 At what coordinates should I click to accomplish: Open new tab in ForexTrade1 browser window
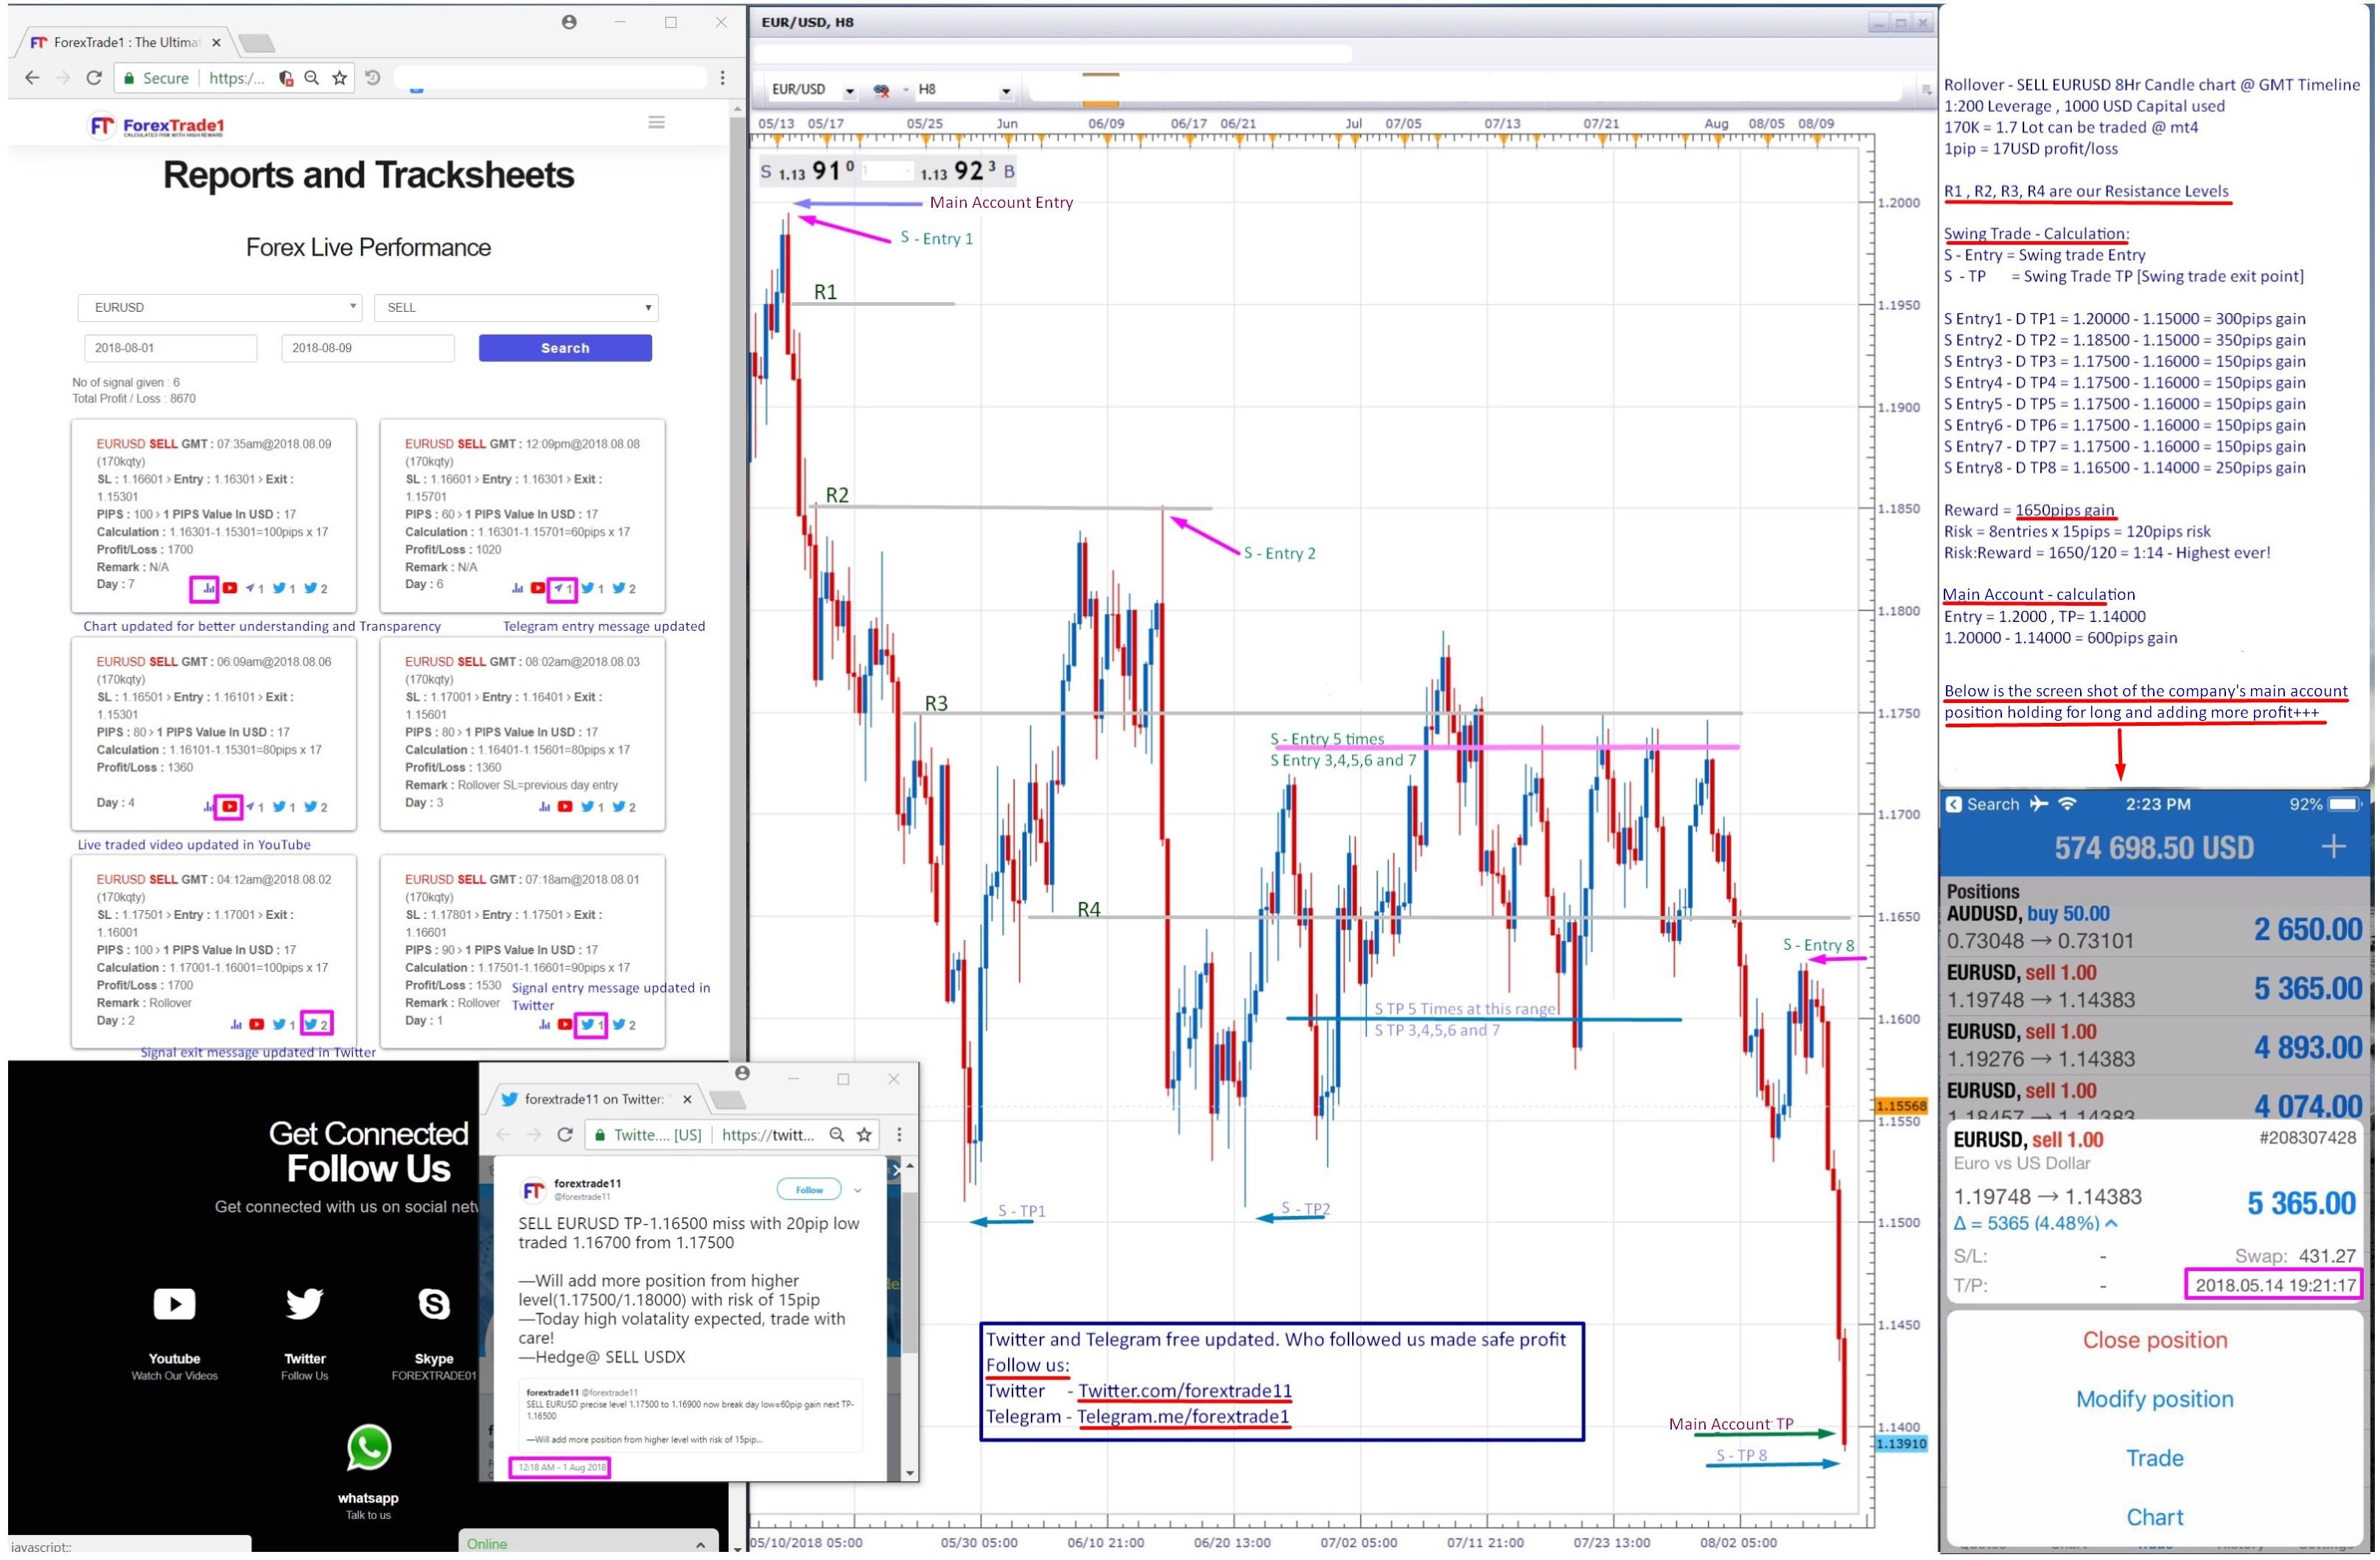tap(257, 43)
